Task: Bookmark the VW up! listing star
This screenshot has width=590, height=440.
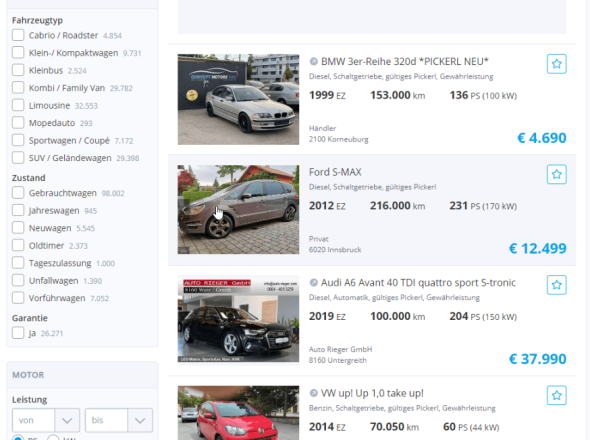Action: 557,395
